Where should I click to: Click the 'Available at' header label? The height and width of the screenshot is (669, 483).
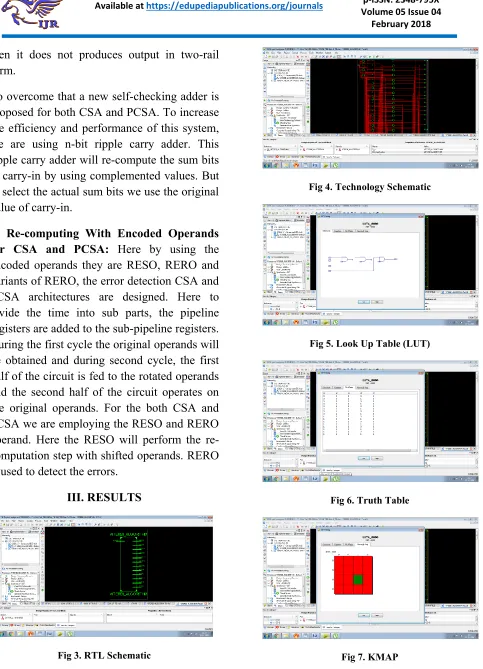click(x=119, y=6)
